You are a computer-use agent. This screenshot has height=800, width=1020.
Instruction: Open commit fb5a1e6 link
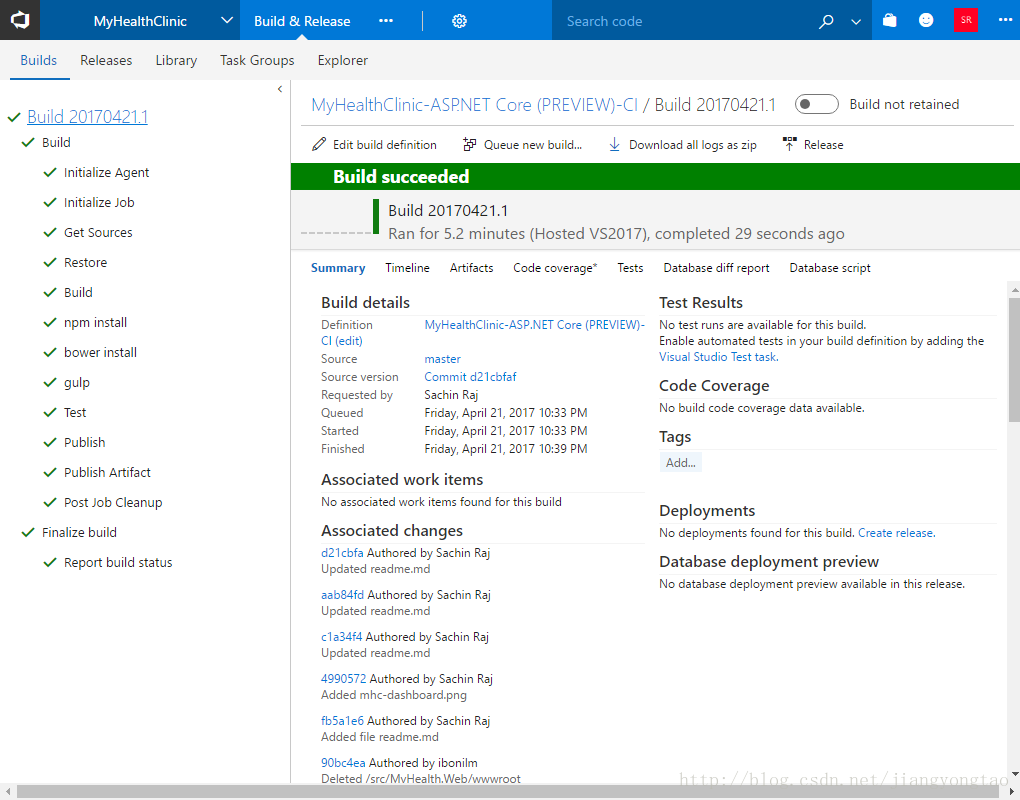342,721
